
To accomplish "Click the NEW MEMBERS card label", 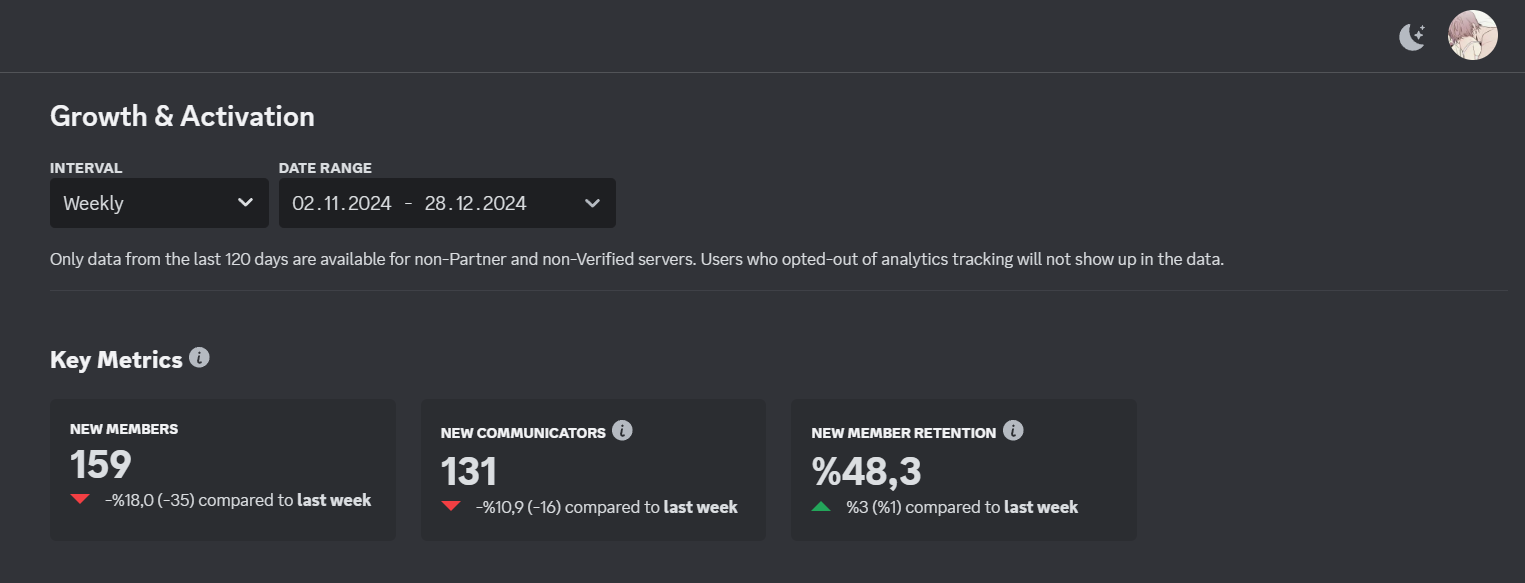I will 124,429.
